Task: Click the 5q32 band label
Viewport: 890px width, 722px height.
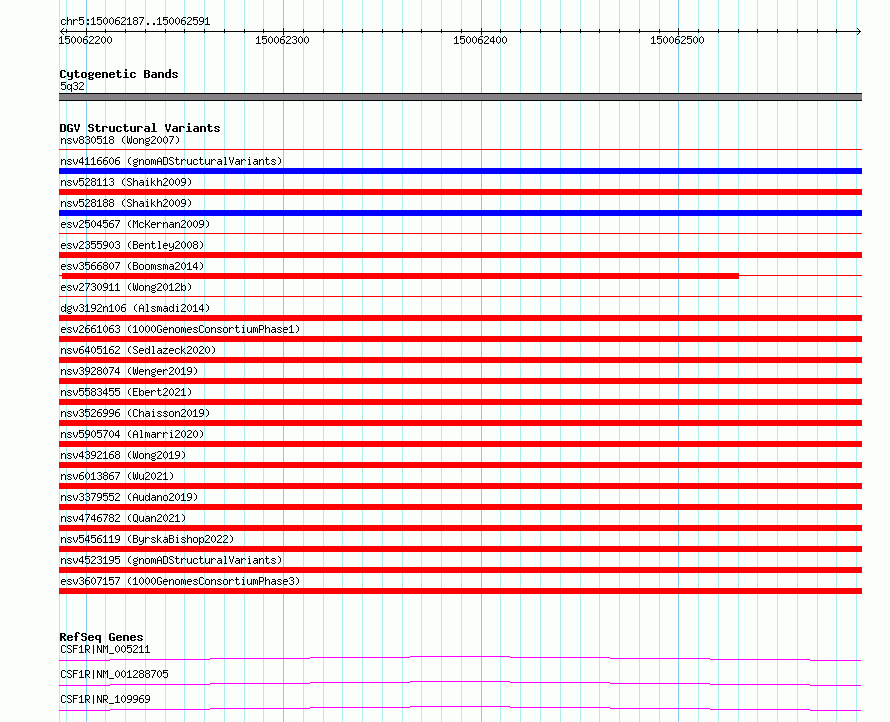Action: [x=72, y=86]
